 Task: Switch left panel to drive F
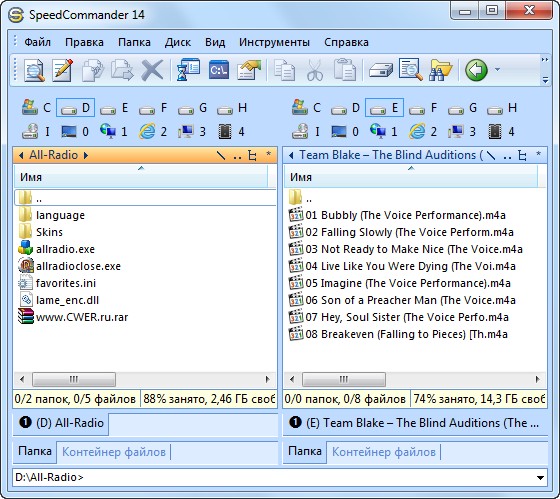[153, 108]
